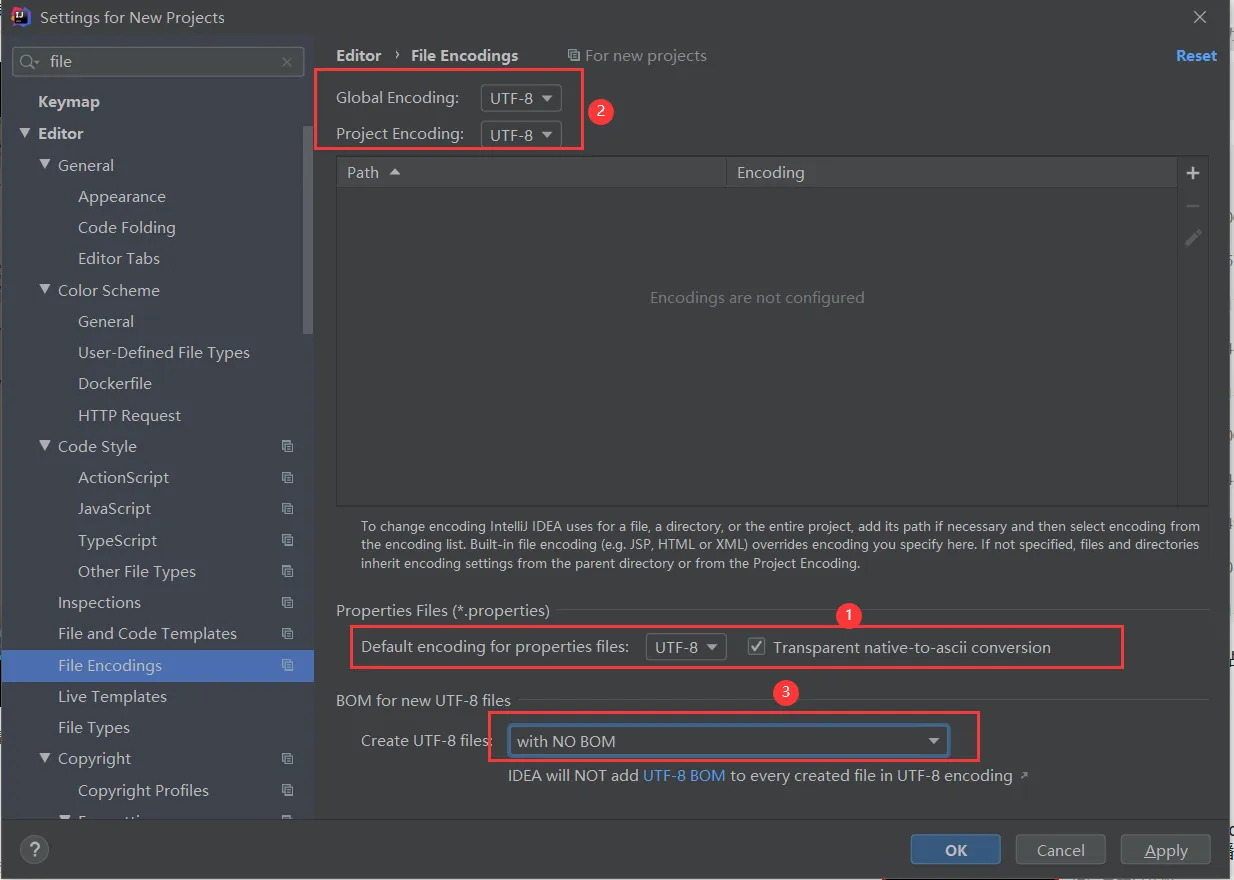Image resolution: width=1234 pixels, height=880 pixels.
Task: Open Editor Tabs settings page
Action: 119,259
